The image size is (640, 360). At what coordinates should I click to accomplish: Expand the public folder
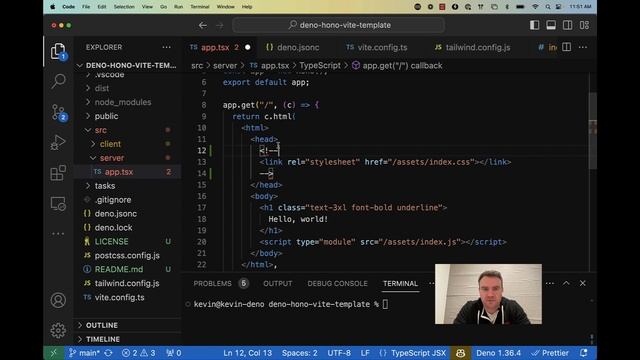(x=127, y=116)
